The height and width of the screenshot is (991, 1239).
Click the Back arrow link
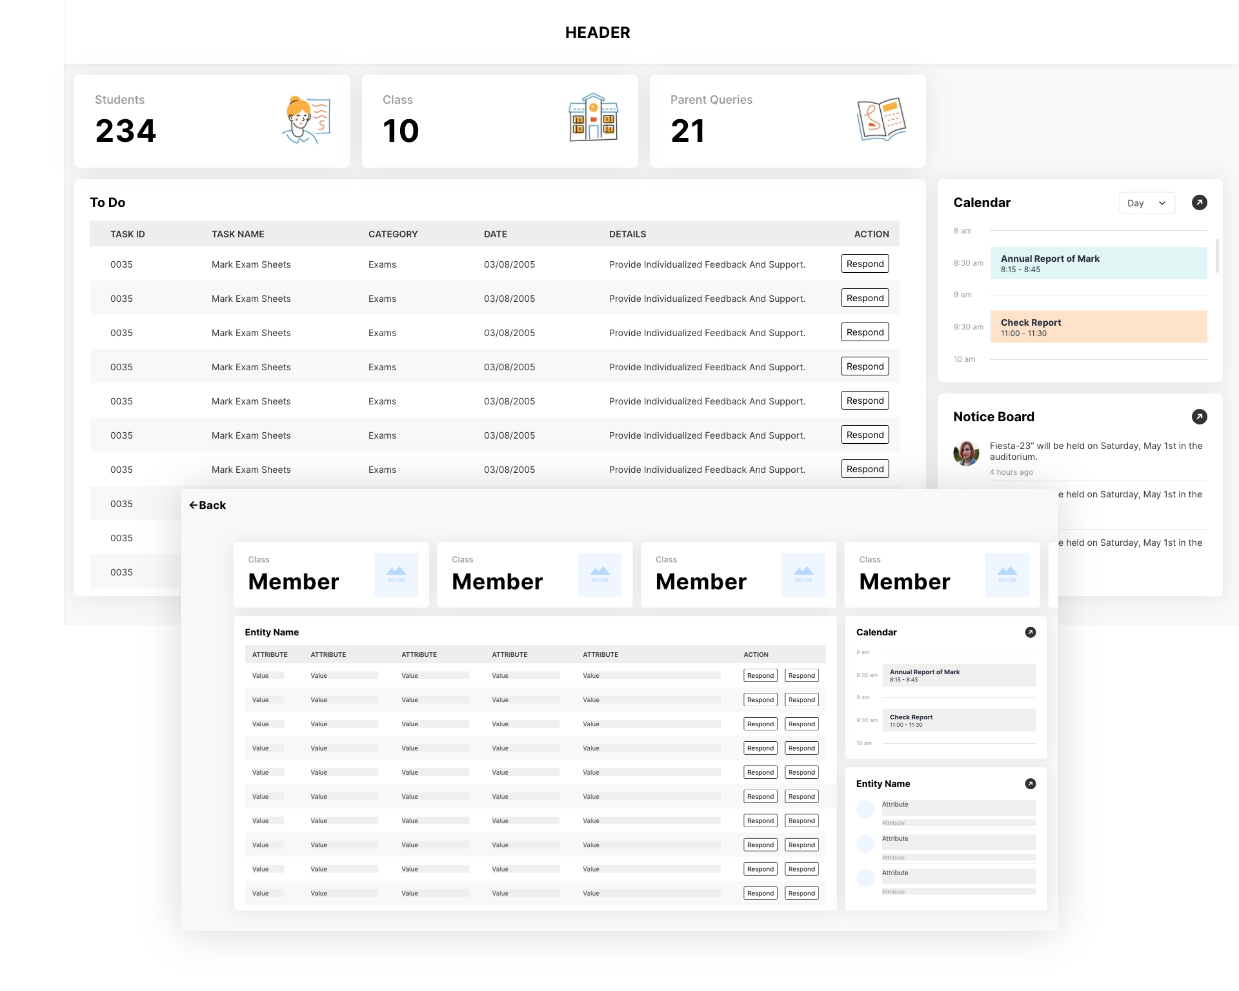coord(208,506)
